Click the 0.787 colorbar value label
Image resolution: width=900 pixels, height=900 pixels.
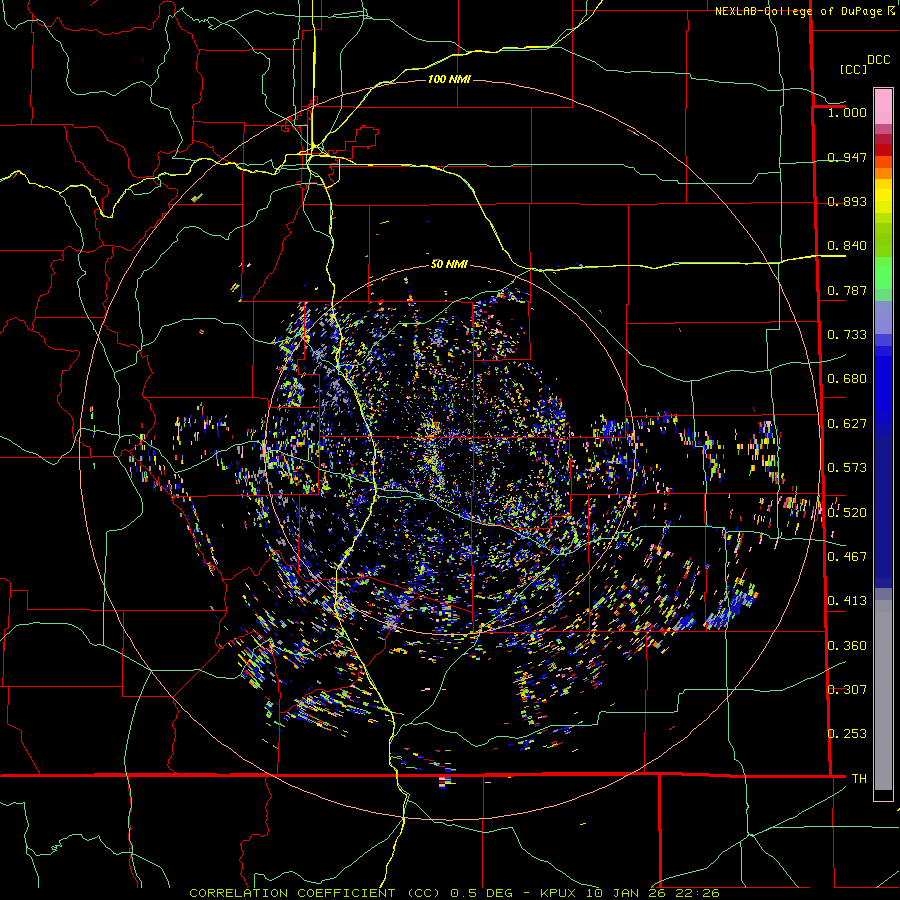pos(847,290)
